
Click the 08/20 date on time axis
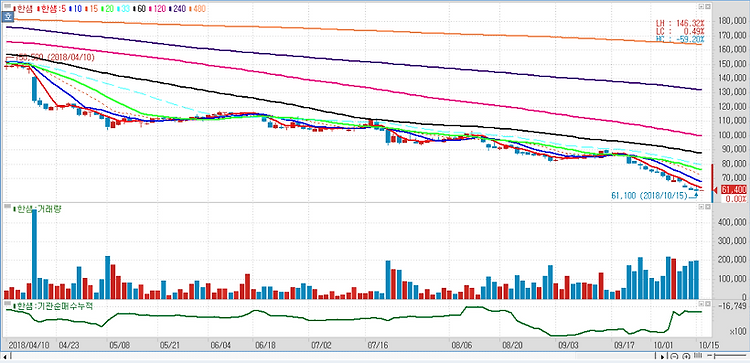(x=513, y=344)
